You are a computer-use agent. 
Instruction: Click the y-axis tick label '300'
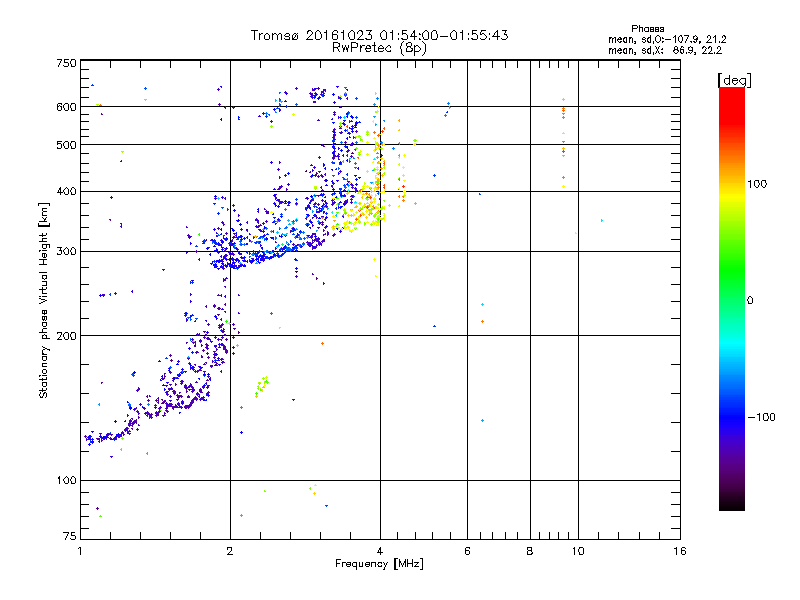pos(66,252)
